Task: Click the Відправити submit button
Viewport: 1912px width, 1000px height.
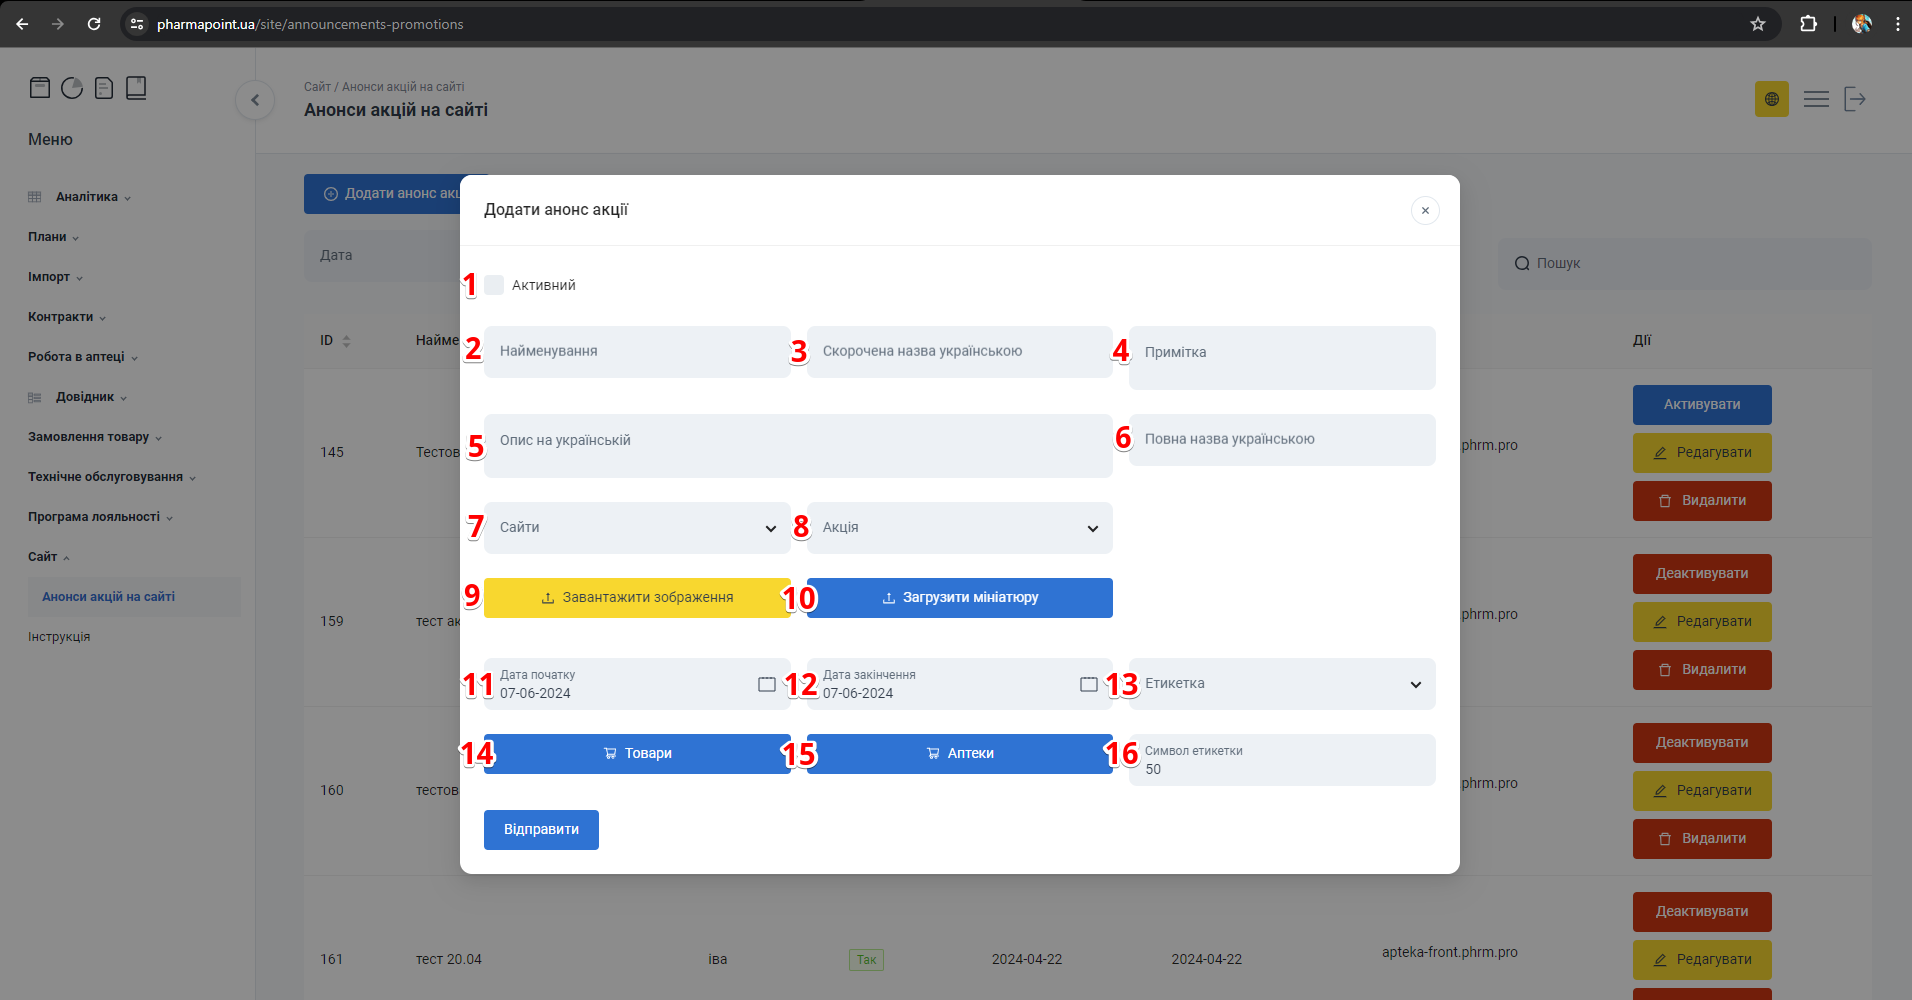Action: click(541, 830)
